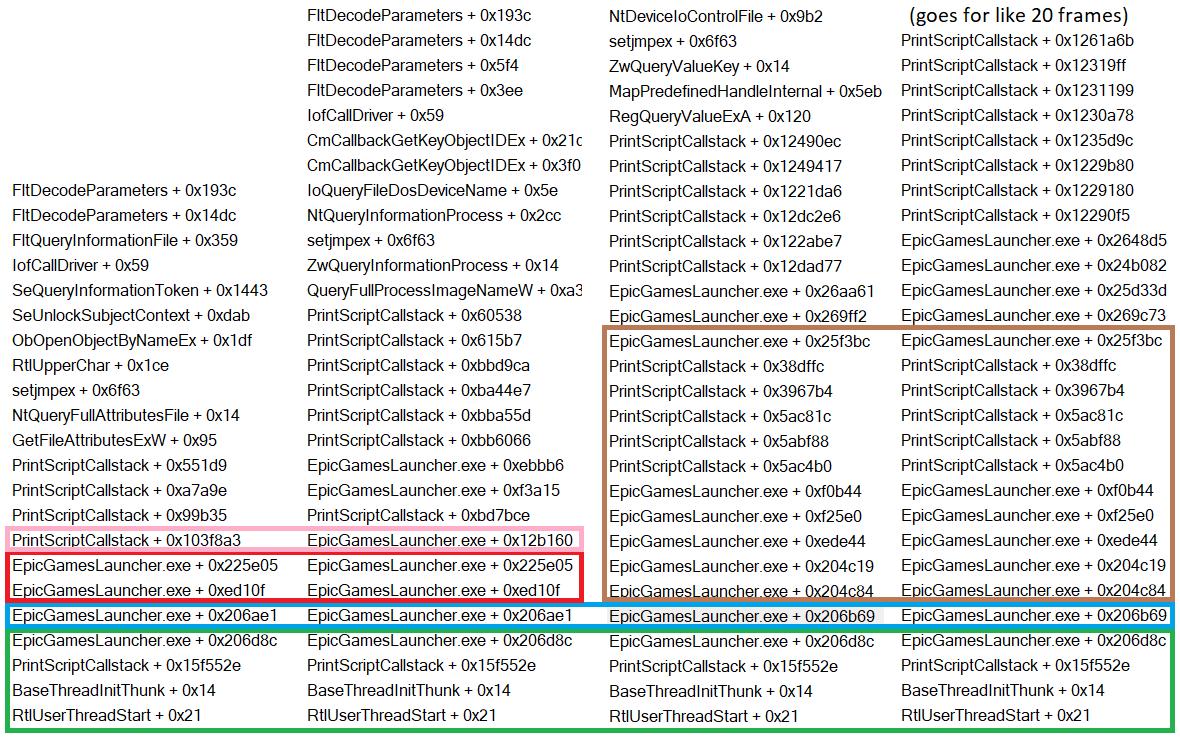Click 'ZwQueryValueKey + 0x14' entry

[699, 66]
